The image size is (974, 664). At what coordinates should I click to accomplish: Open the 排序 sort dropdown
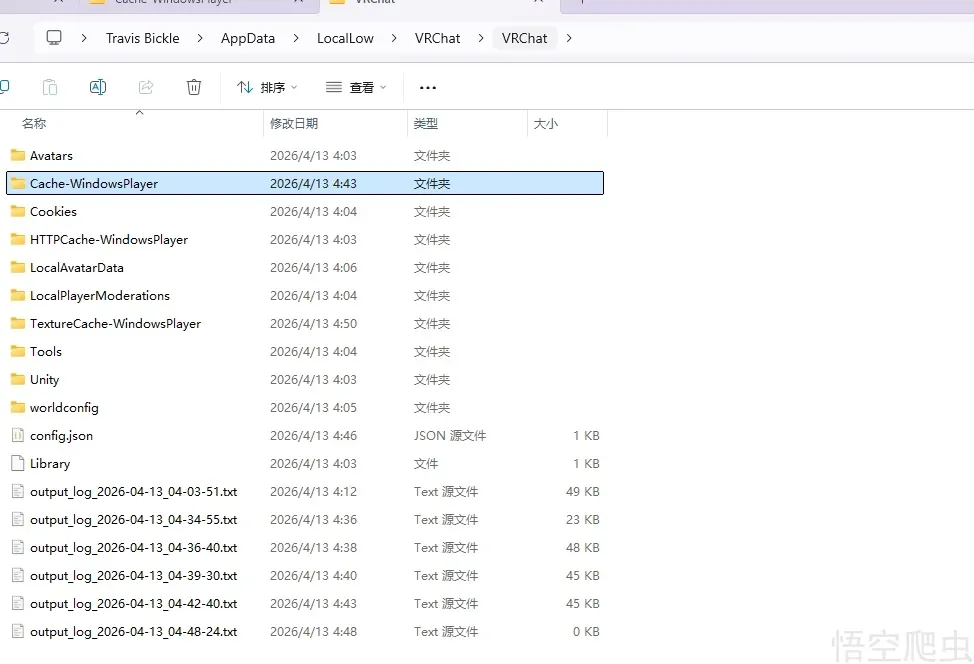point(267,87)
